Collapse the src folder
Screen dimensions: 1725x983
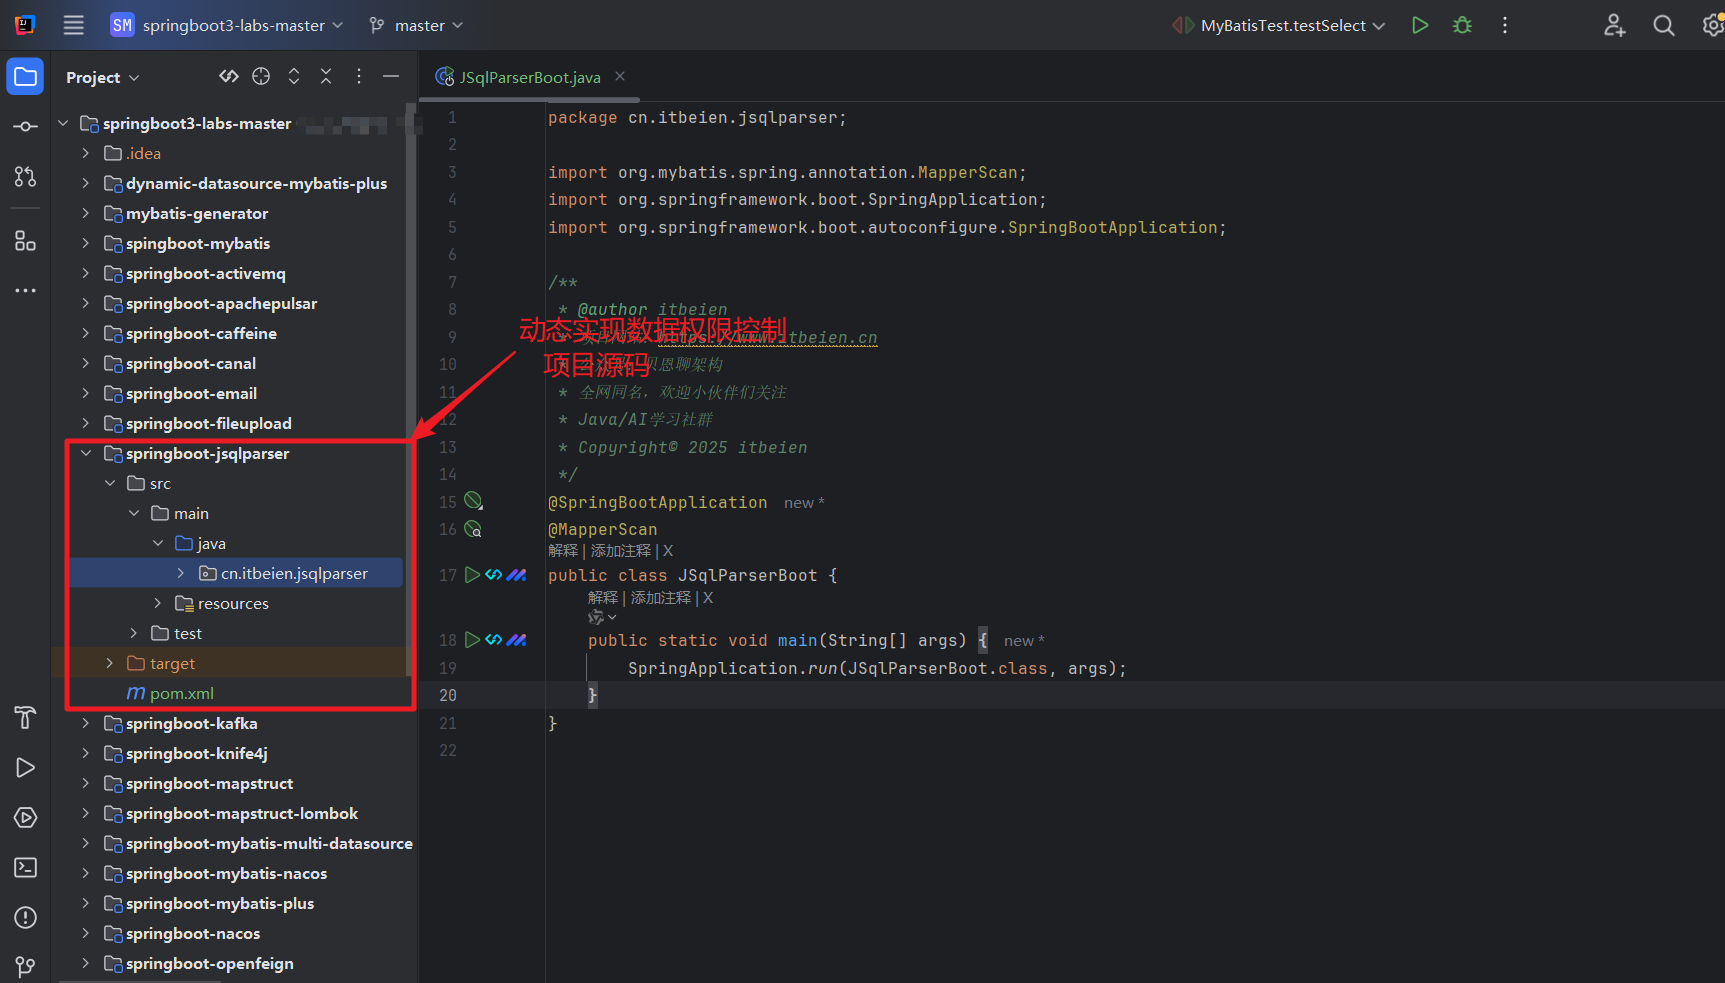(x=110, y=484)
